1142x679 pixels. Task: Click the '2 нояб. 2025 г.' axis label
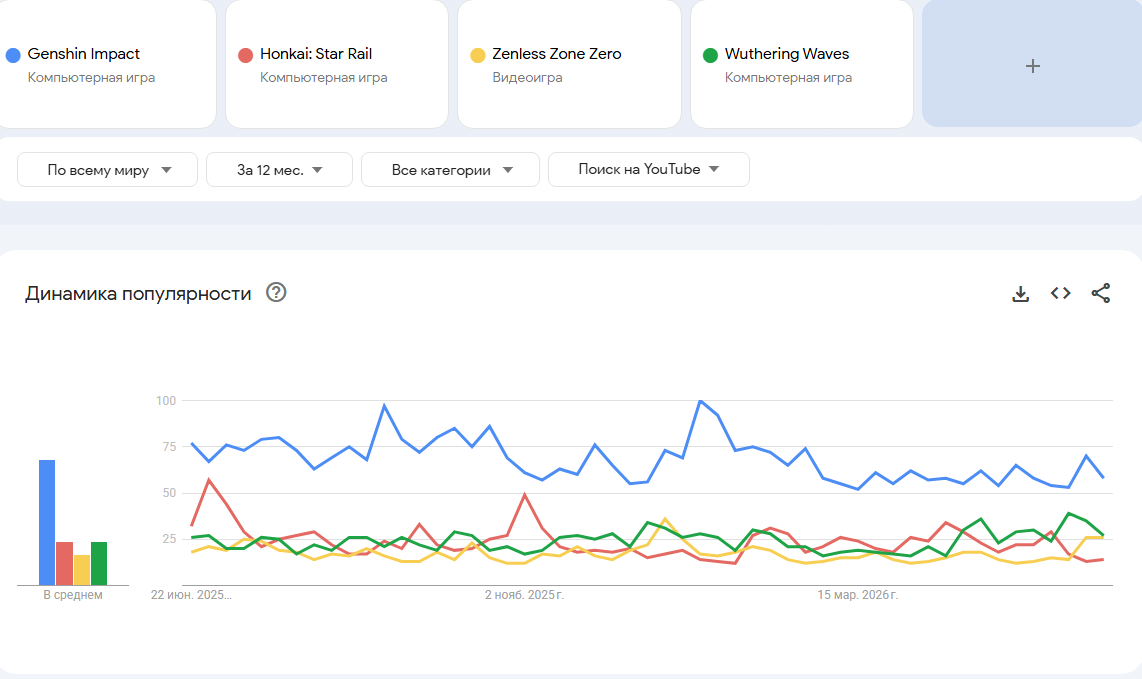point(524,594)
